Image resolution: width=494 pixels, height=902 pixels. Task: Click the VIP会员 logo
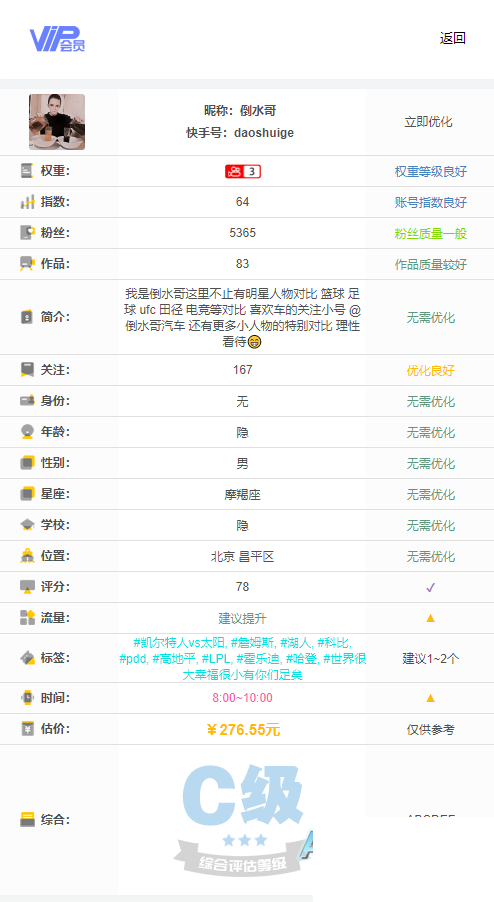(58, 39)
